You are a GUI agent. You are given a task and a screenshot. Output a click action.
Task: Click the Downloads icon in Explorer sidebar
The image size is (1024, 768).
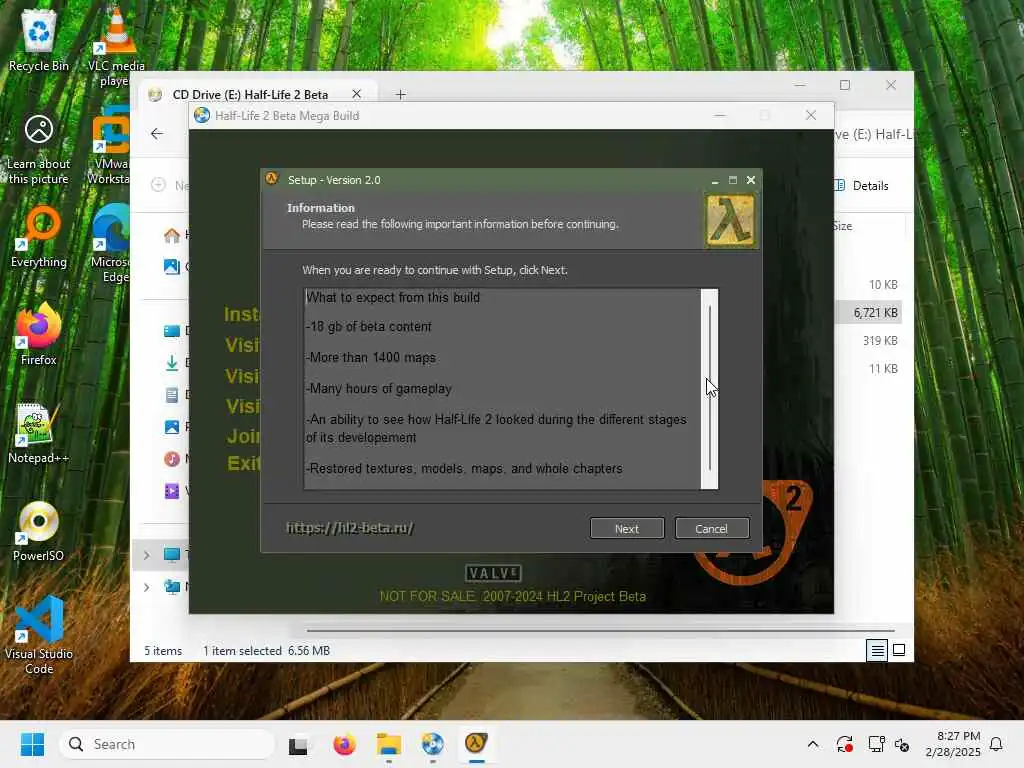point(172,362)
